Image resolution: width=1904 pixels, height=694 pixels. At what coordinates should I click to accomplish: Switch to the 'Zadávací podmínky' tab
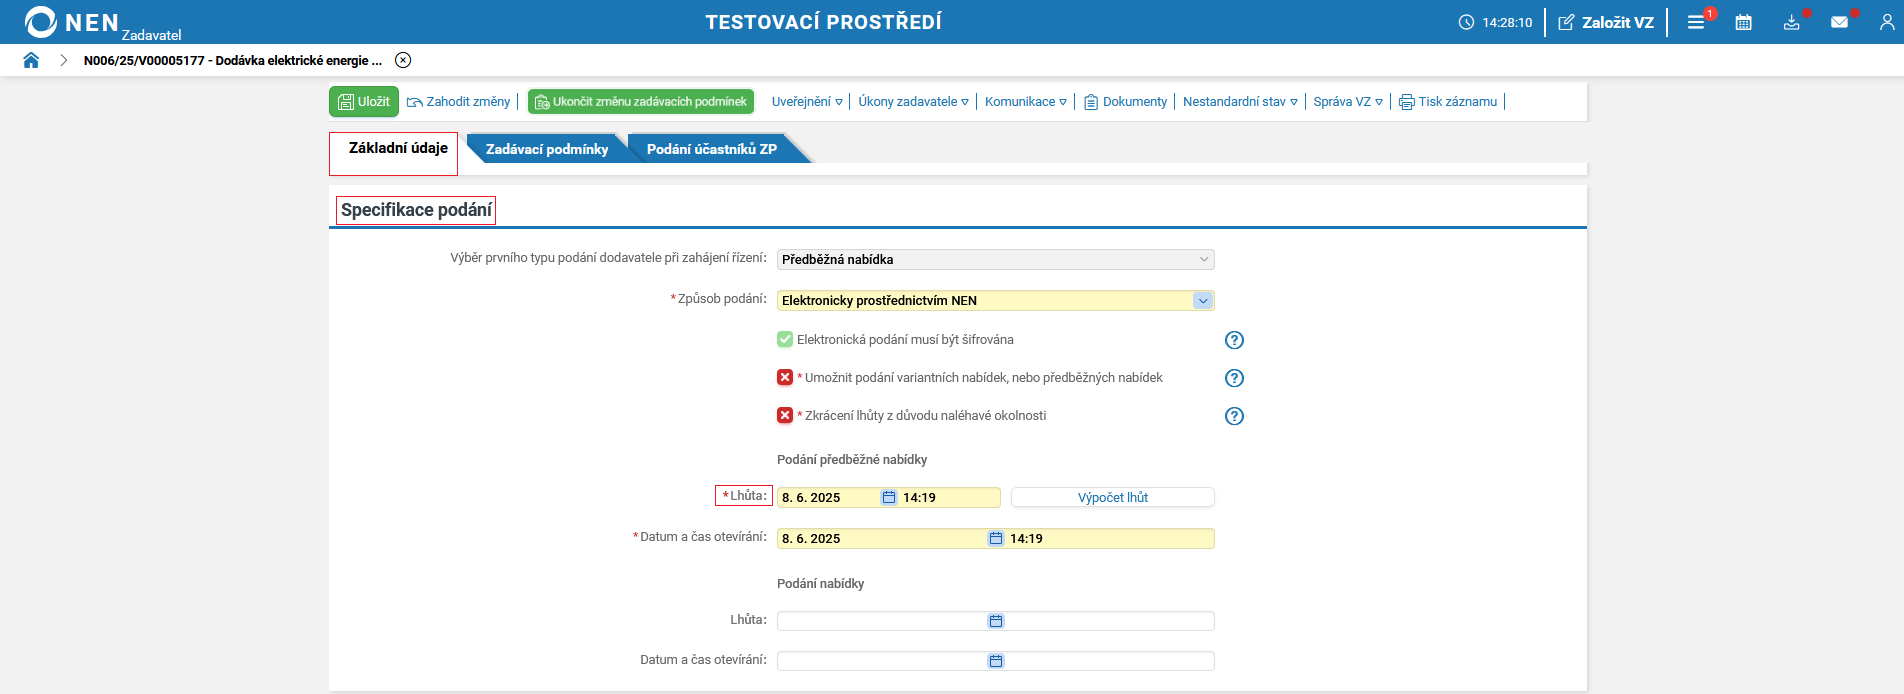tap(546, 149)
